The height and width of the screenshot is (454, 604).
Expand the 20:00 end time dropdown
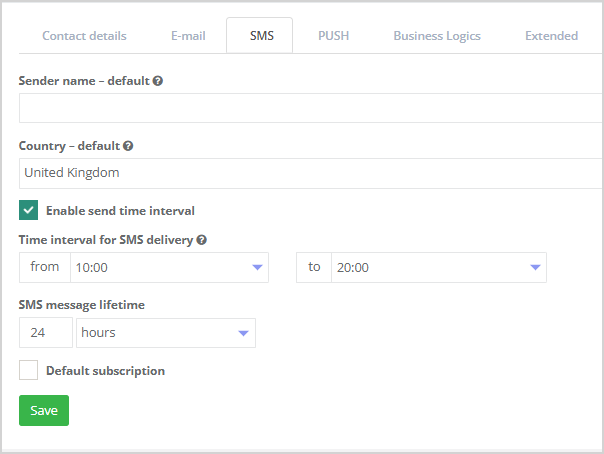click(438, 268)
